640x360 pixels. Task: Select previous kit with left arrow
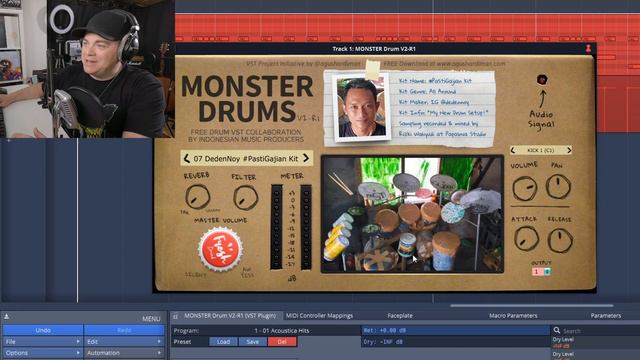[x=187, y=158]
